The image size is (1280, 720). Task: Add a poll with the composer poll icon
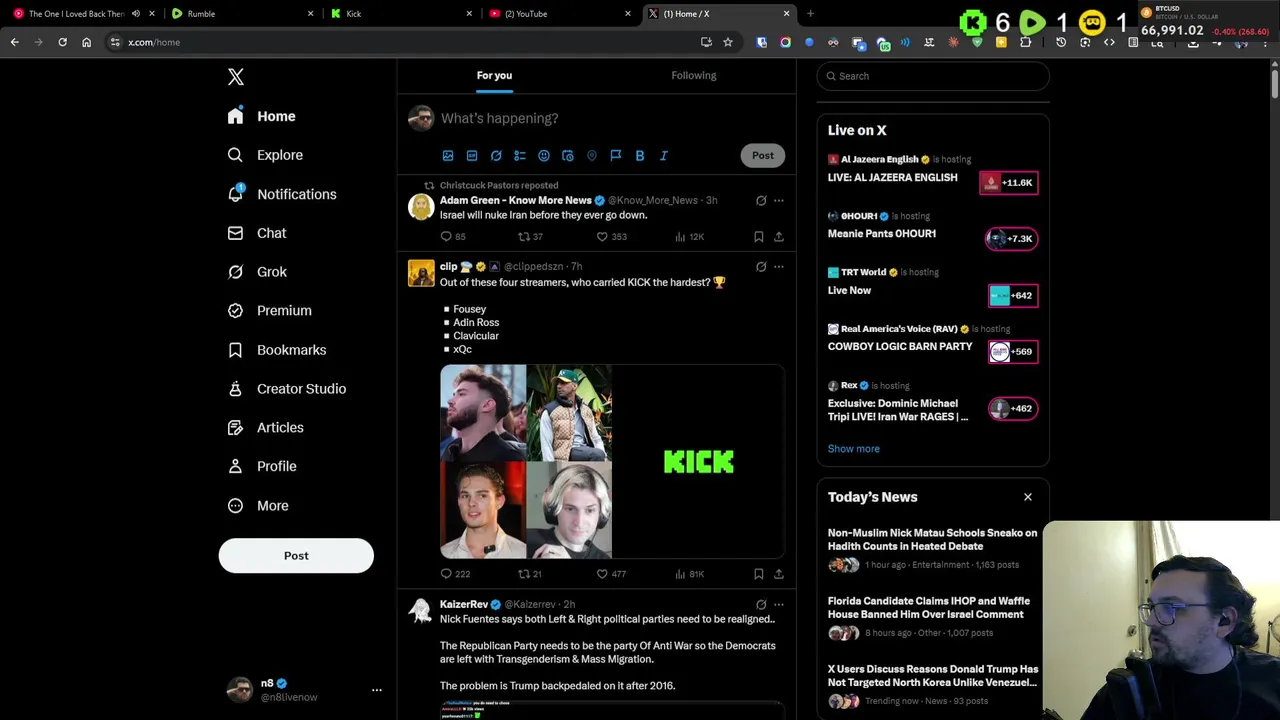point(520,156)
